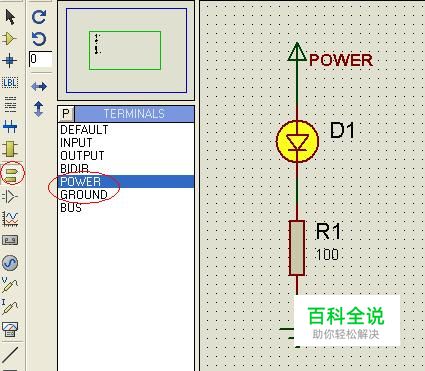Click the POWER terminal arrow in schematic
425x371 pixels.
pyautogui.click(x=297, y=52)
